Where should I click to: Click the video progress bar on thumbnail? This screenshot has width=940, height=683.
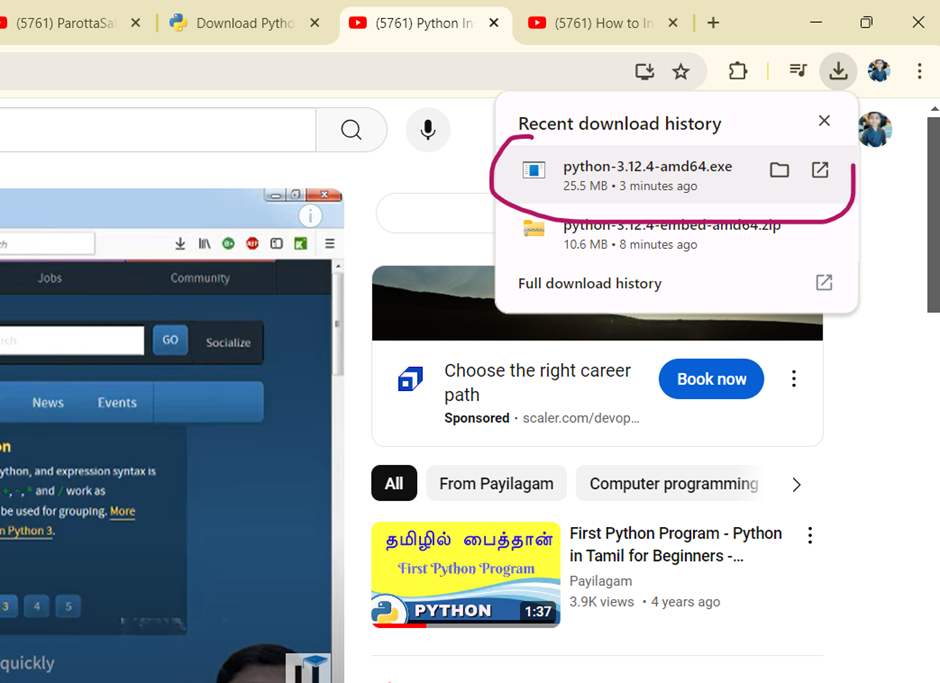[466, 625]
